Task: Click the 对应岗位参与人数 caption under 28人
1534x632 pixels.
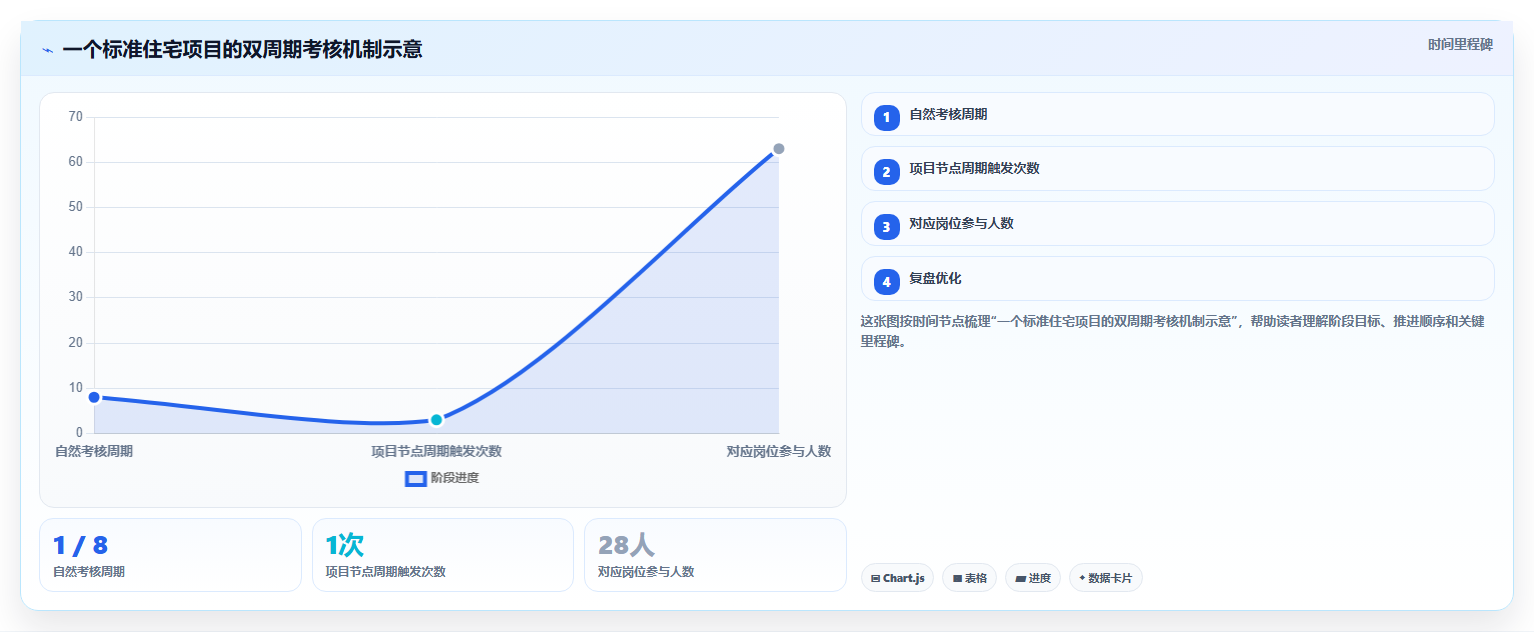Action: tap(646, 572)
